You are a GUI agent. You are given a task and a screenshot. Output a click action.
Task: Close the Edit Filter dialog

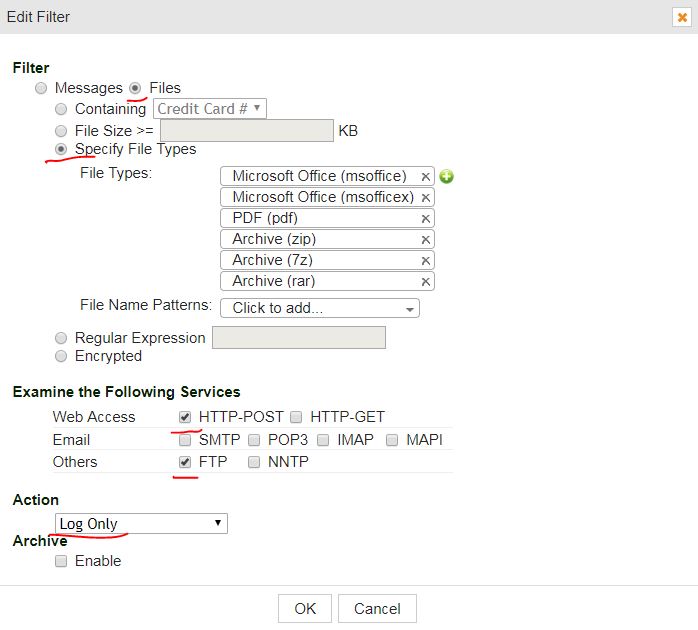point(682,17)
